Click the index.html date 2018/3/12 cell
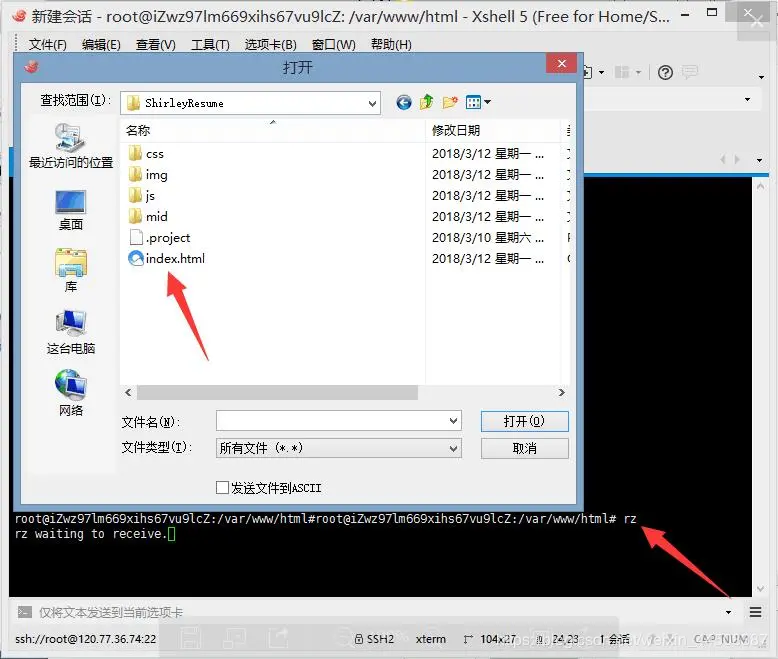Screen dimensions: 778x659 (487, 259)
